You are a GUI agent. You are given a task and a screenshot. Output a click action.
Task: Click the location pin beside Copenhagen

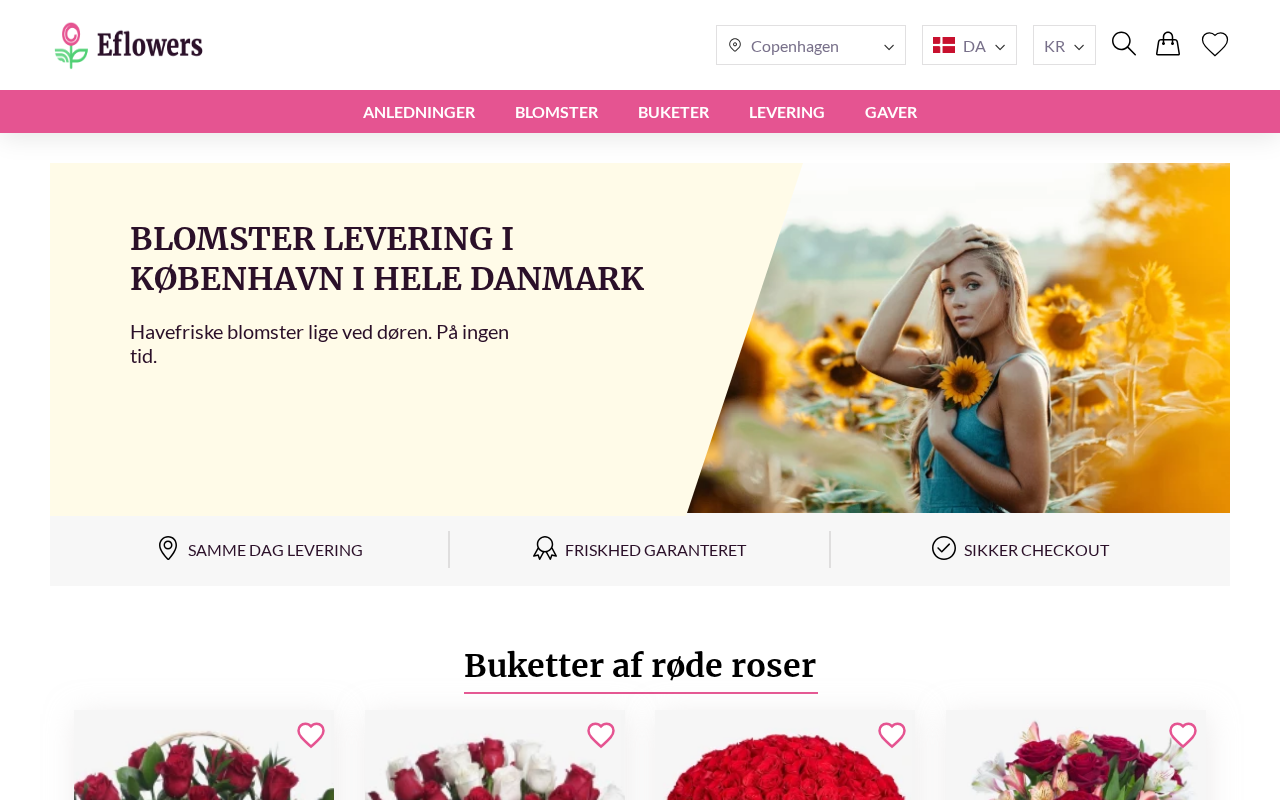pyautogui.click(x=735, y=45)
